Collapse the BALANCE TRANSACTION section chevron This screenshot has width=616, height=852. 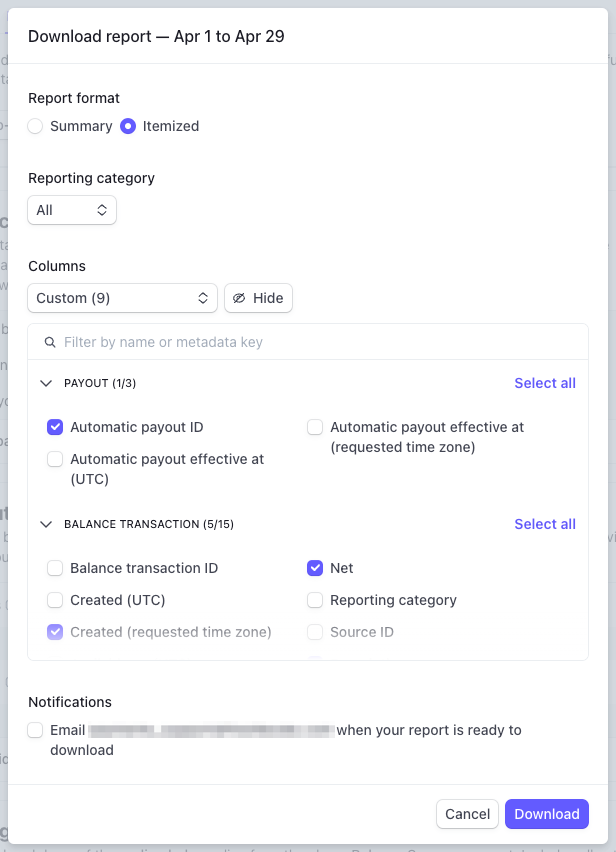tap(45, 524)
